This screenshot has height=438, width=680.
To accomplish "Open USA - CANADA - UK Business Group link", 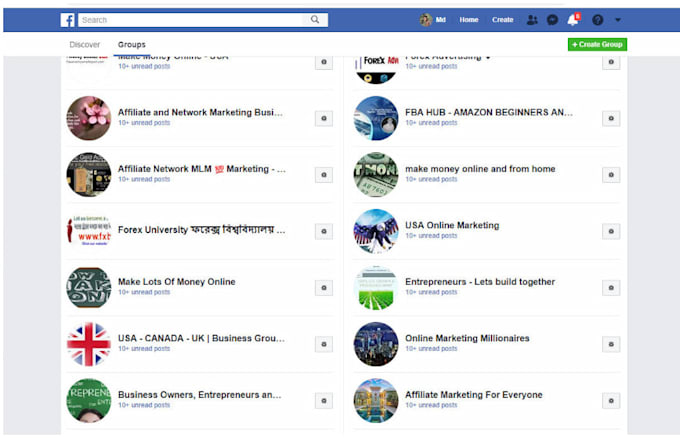I will 201,338.
